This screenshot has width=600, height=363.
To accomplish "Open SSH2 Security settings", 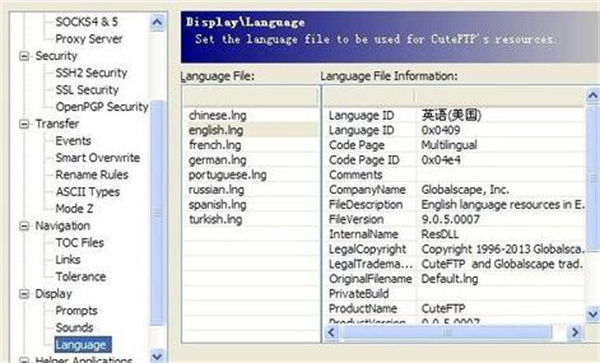I will click(91, 73).
